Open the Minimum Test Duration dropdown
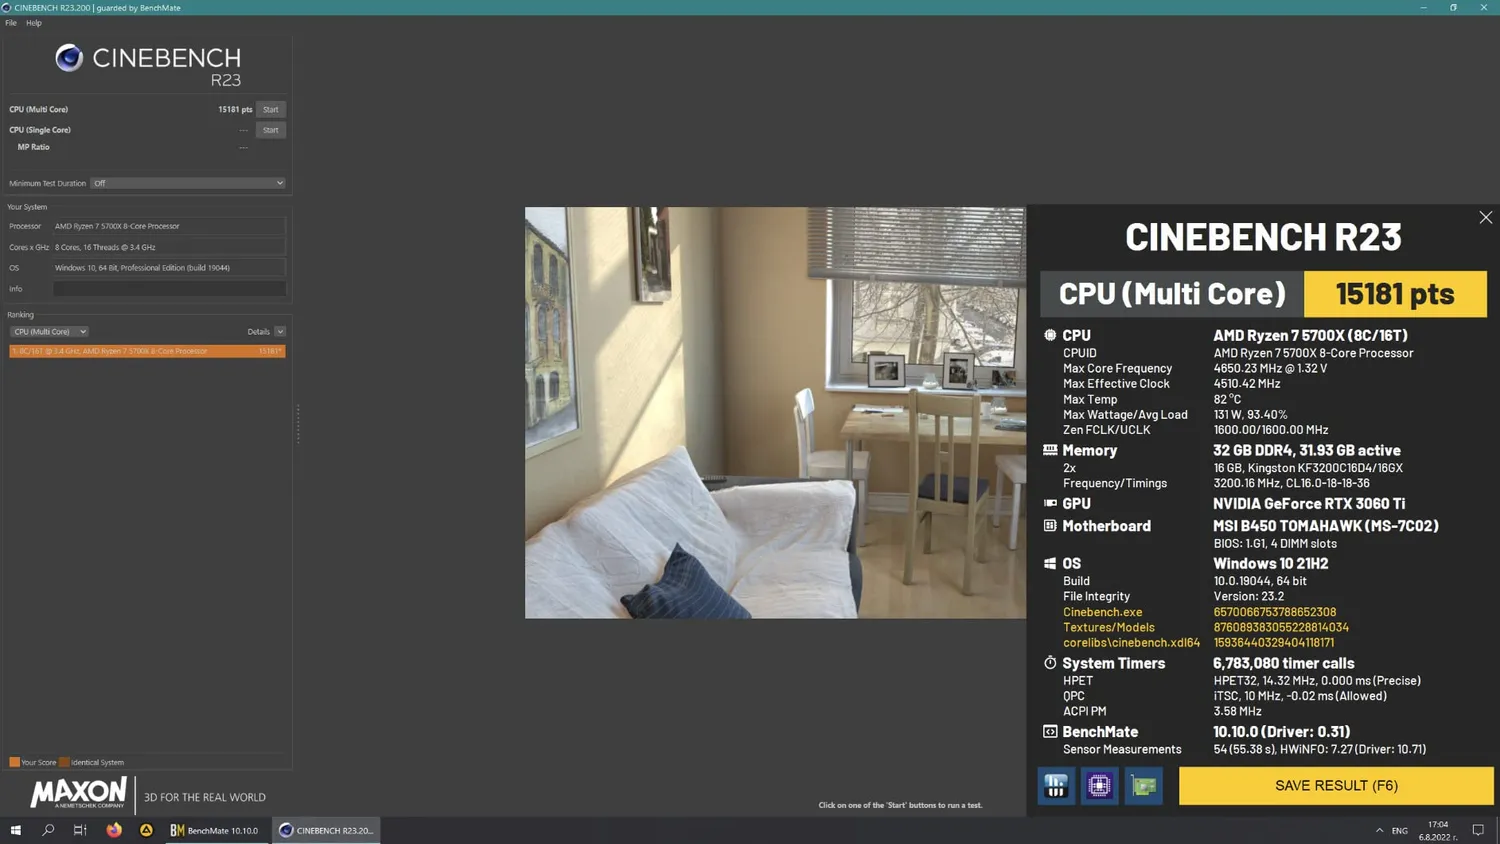The image size is (1500, 844). (188, 183)
